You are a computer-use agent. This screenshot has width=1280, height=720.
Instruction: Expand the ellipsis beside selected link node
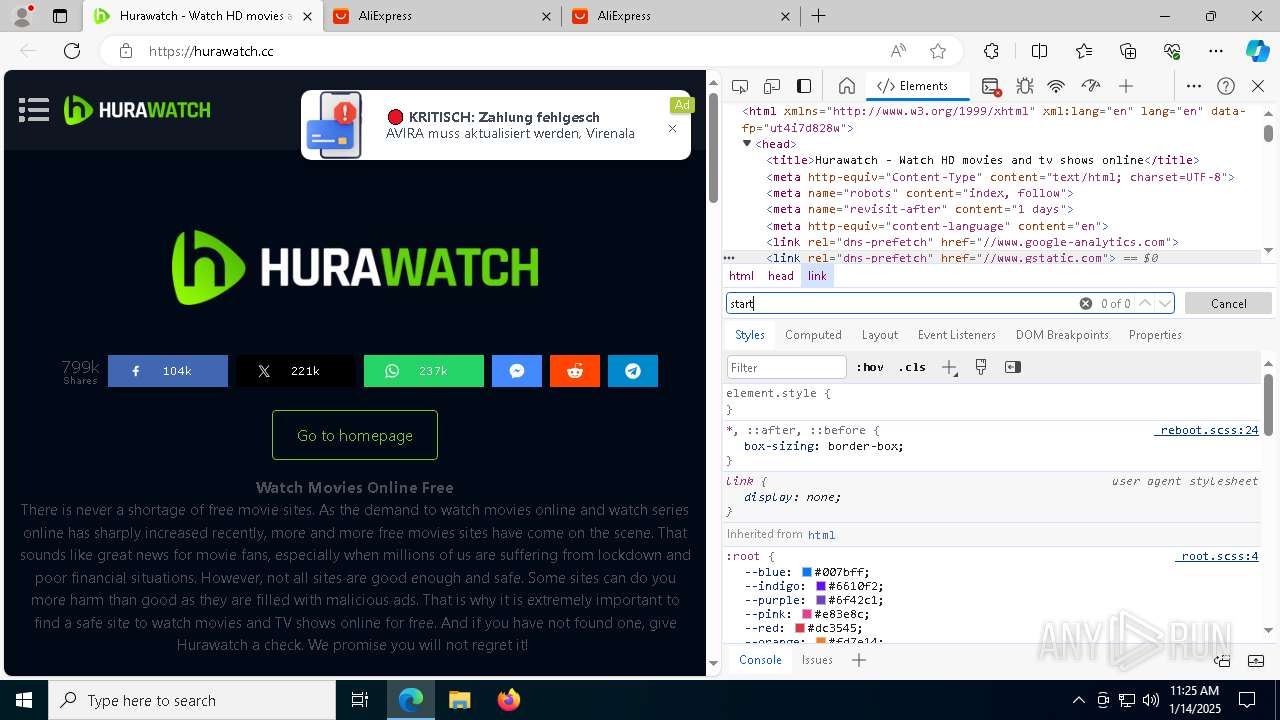point(729,258)
